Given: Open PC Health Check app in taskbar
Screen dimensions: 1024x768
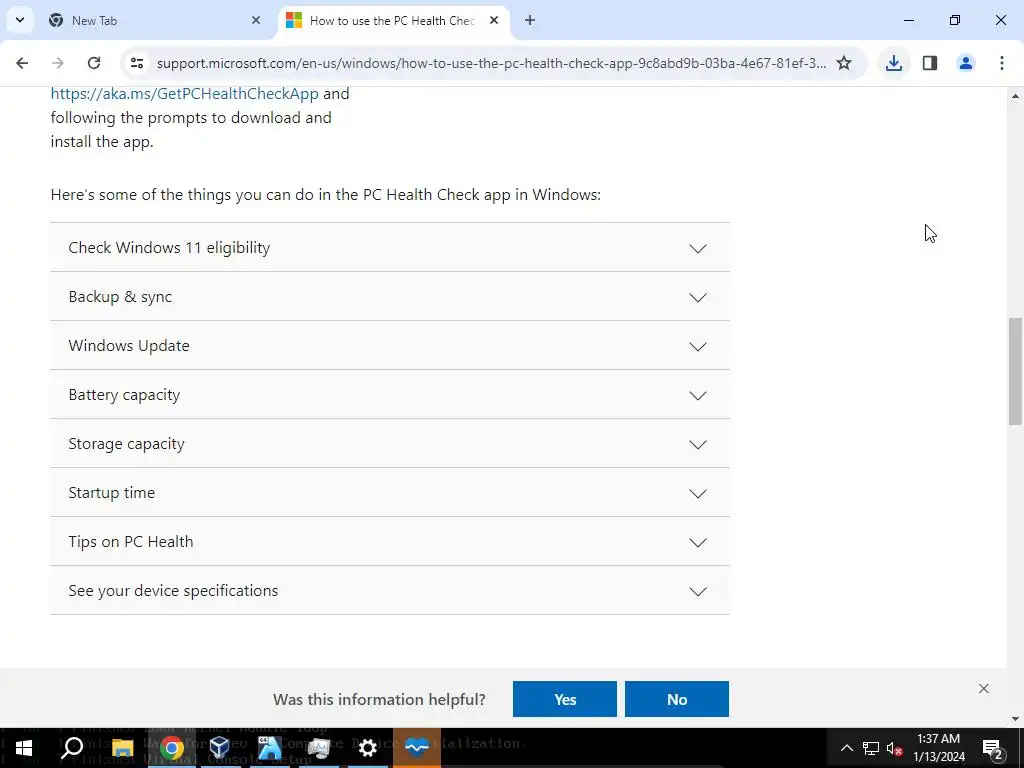Looking at the screenshot, I should coord(417,747).
